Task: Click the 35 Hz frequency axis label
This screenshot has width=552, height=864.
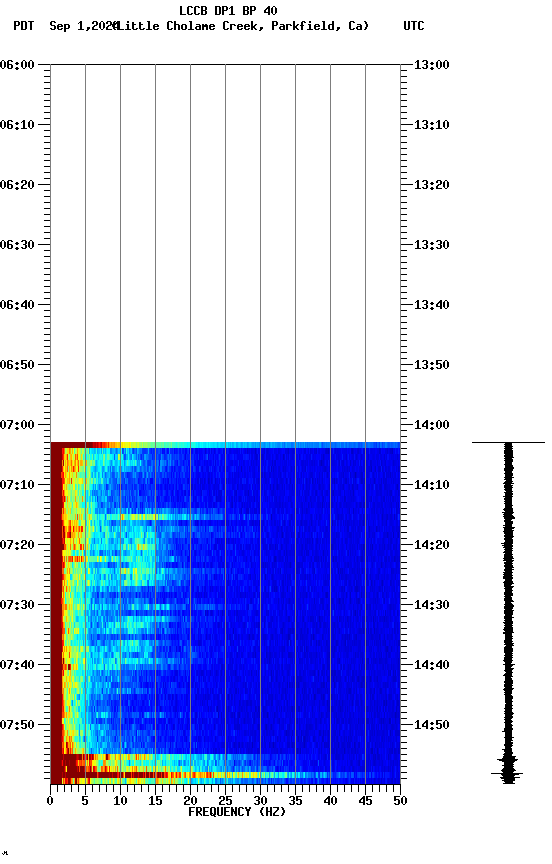Action: click(x=295, y=801)
